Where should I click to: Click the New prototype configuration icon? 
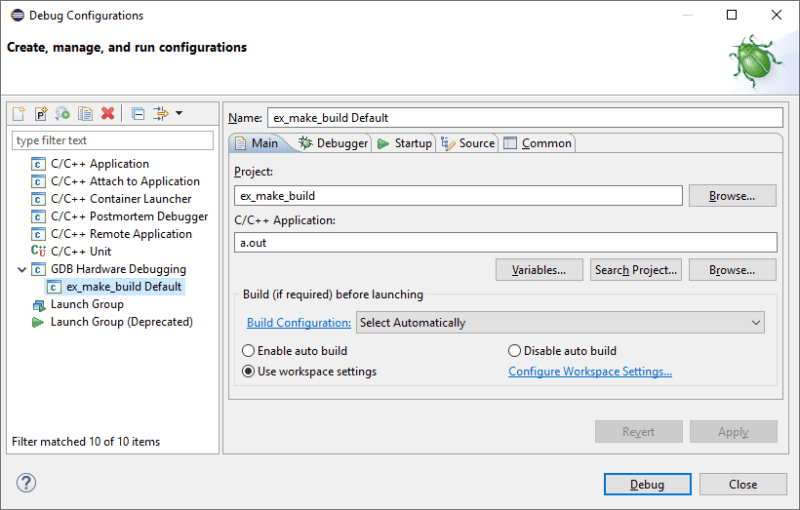[x=41, y=114]
